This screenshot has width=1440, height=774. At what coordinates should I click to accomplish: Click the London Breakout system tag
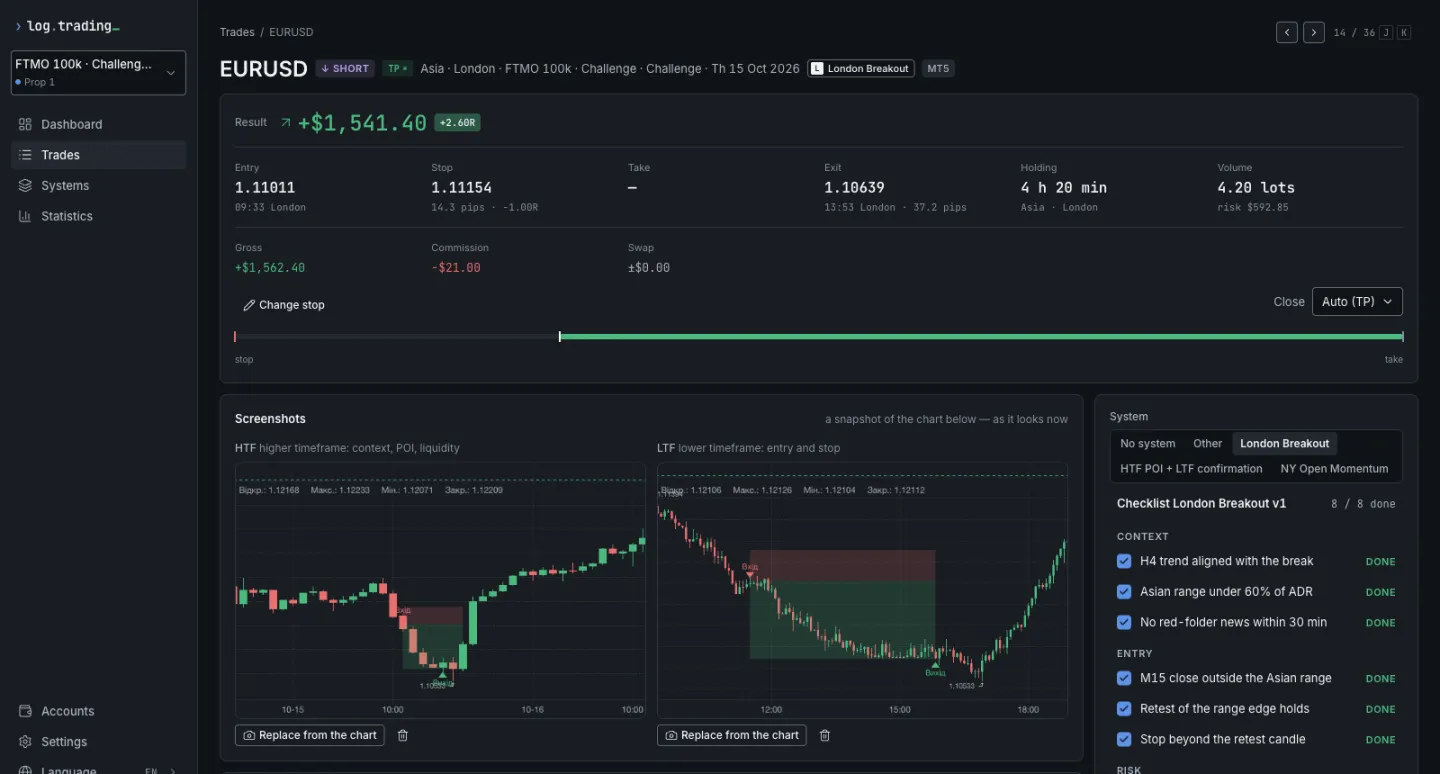[860, 69]
